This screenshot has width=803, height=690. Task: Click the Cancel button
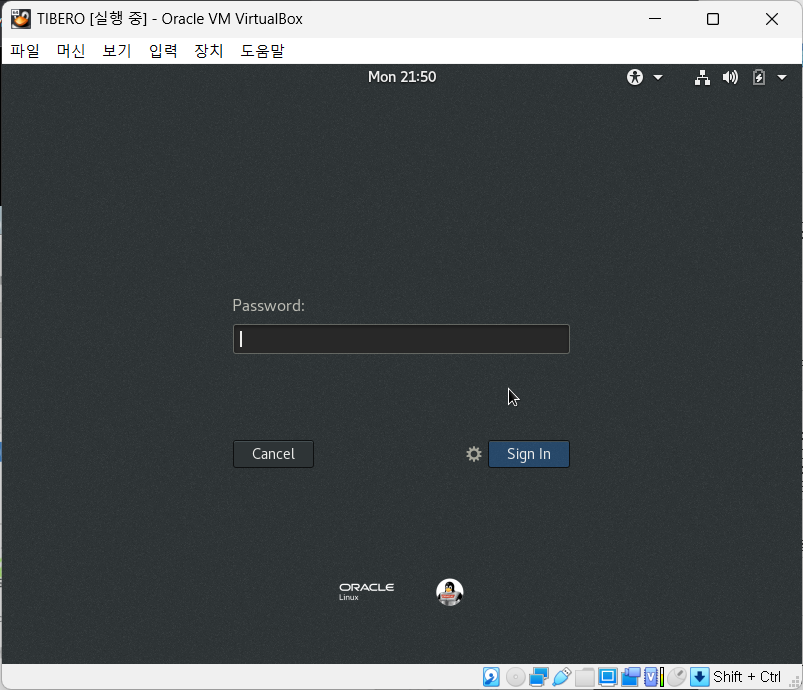[273, 454]
